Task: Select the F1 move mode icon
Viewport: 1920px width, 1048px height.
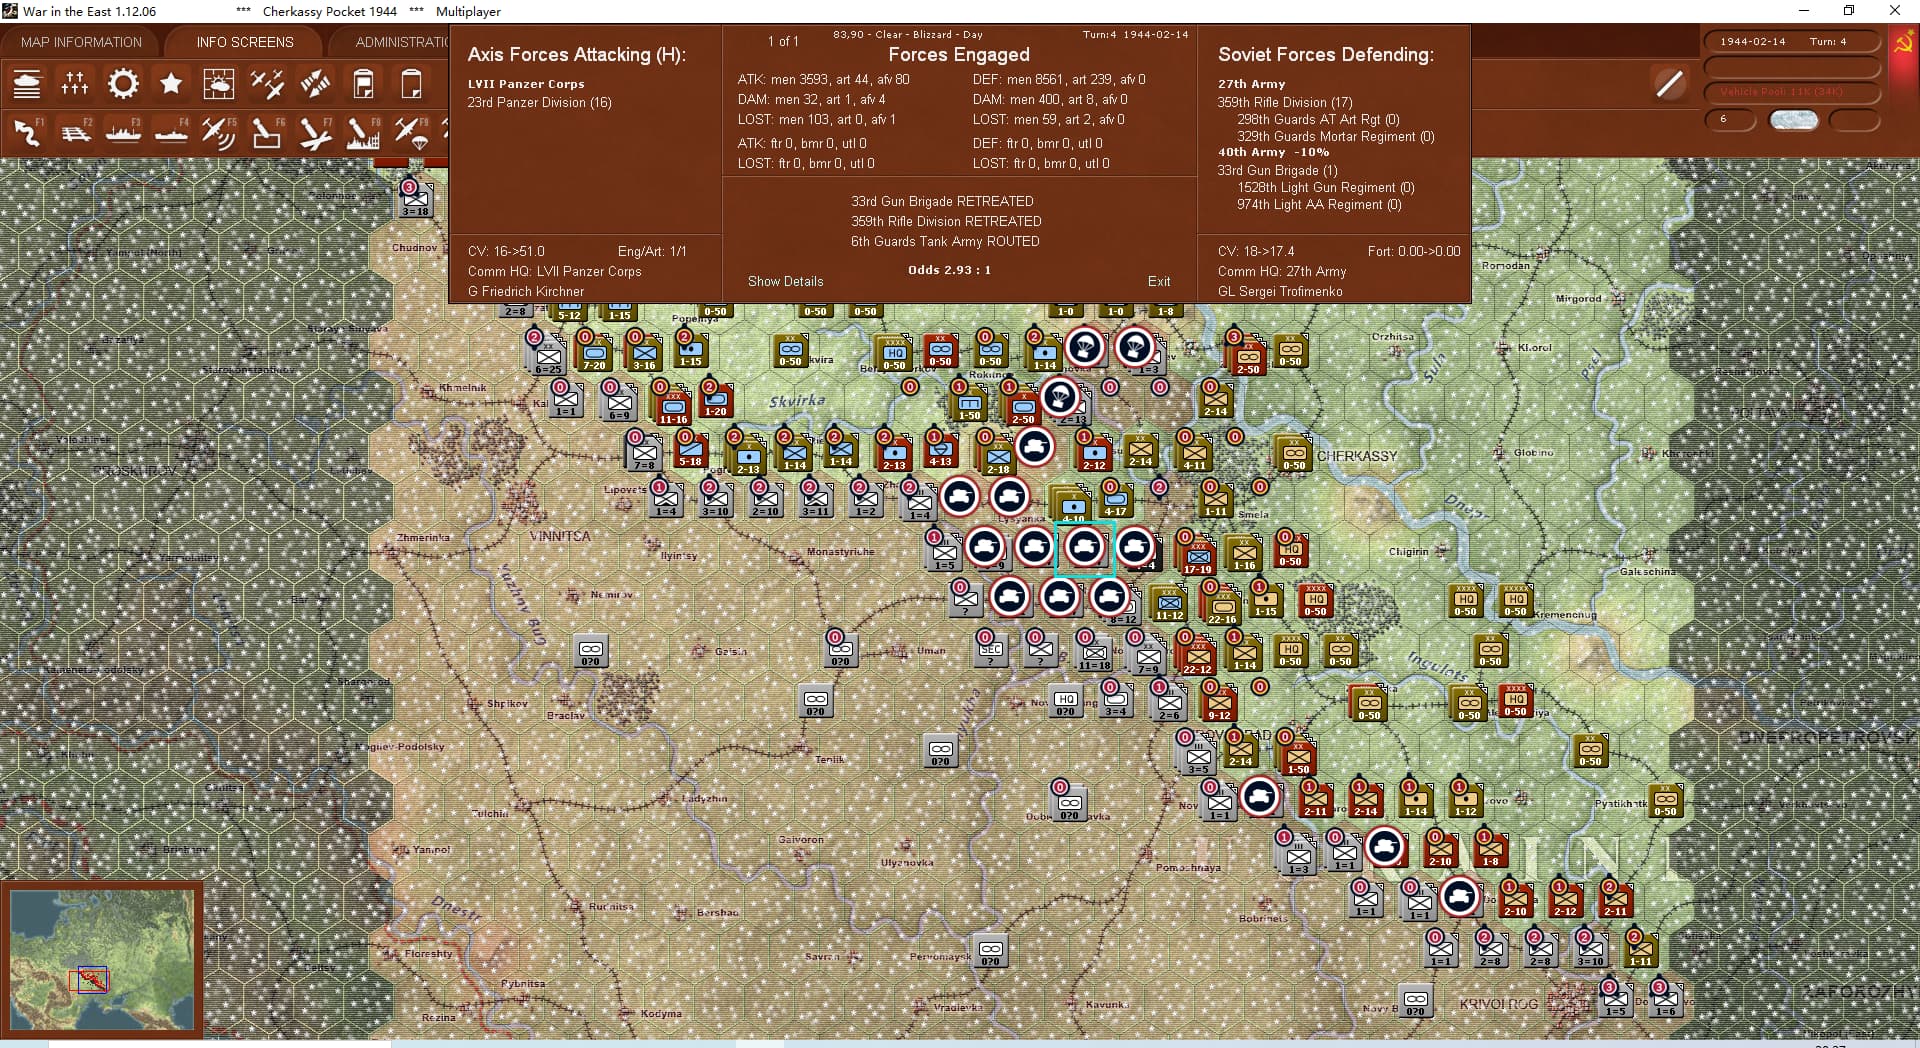Action: coord(27,133)
